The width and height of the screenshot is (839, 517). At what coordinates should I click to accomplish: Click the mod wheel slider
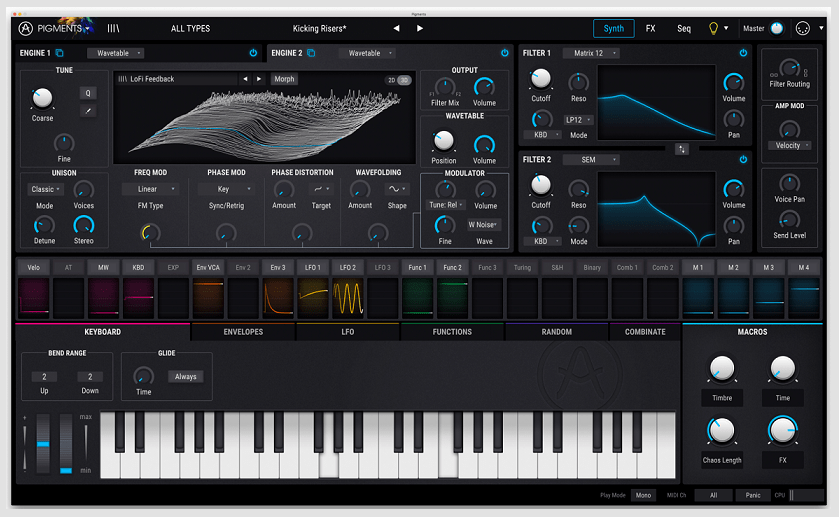point(66,443)
